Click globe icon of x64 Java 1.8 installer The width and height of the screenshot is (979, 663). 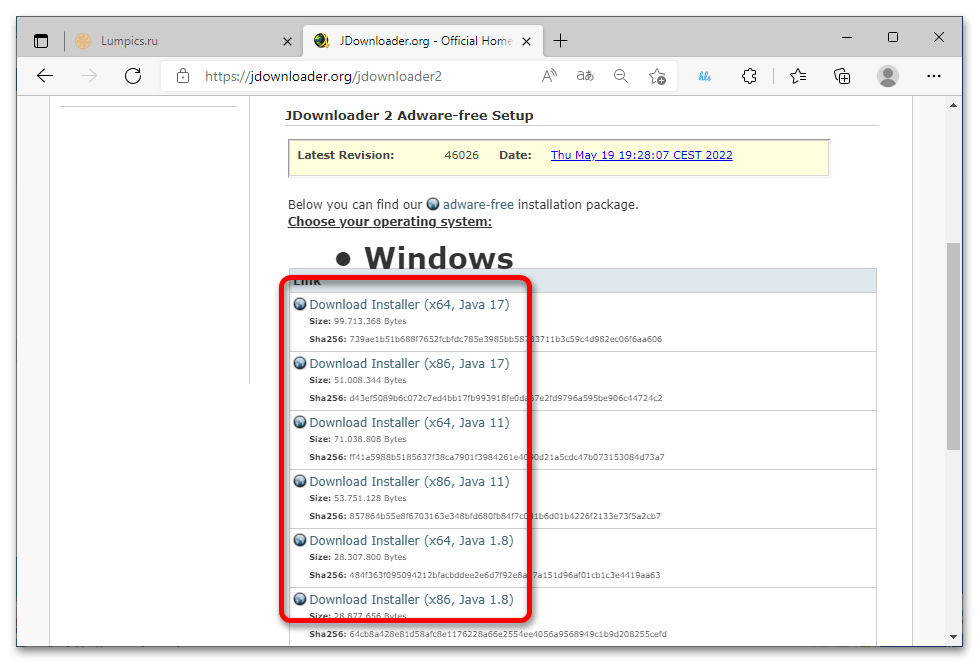pos(300,540)
